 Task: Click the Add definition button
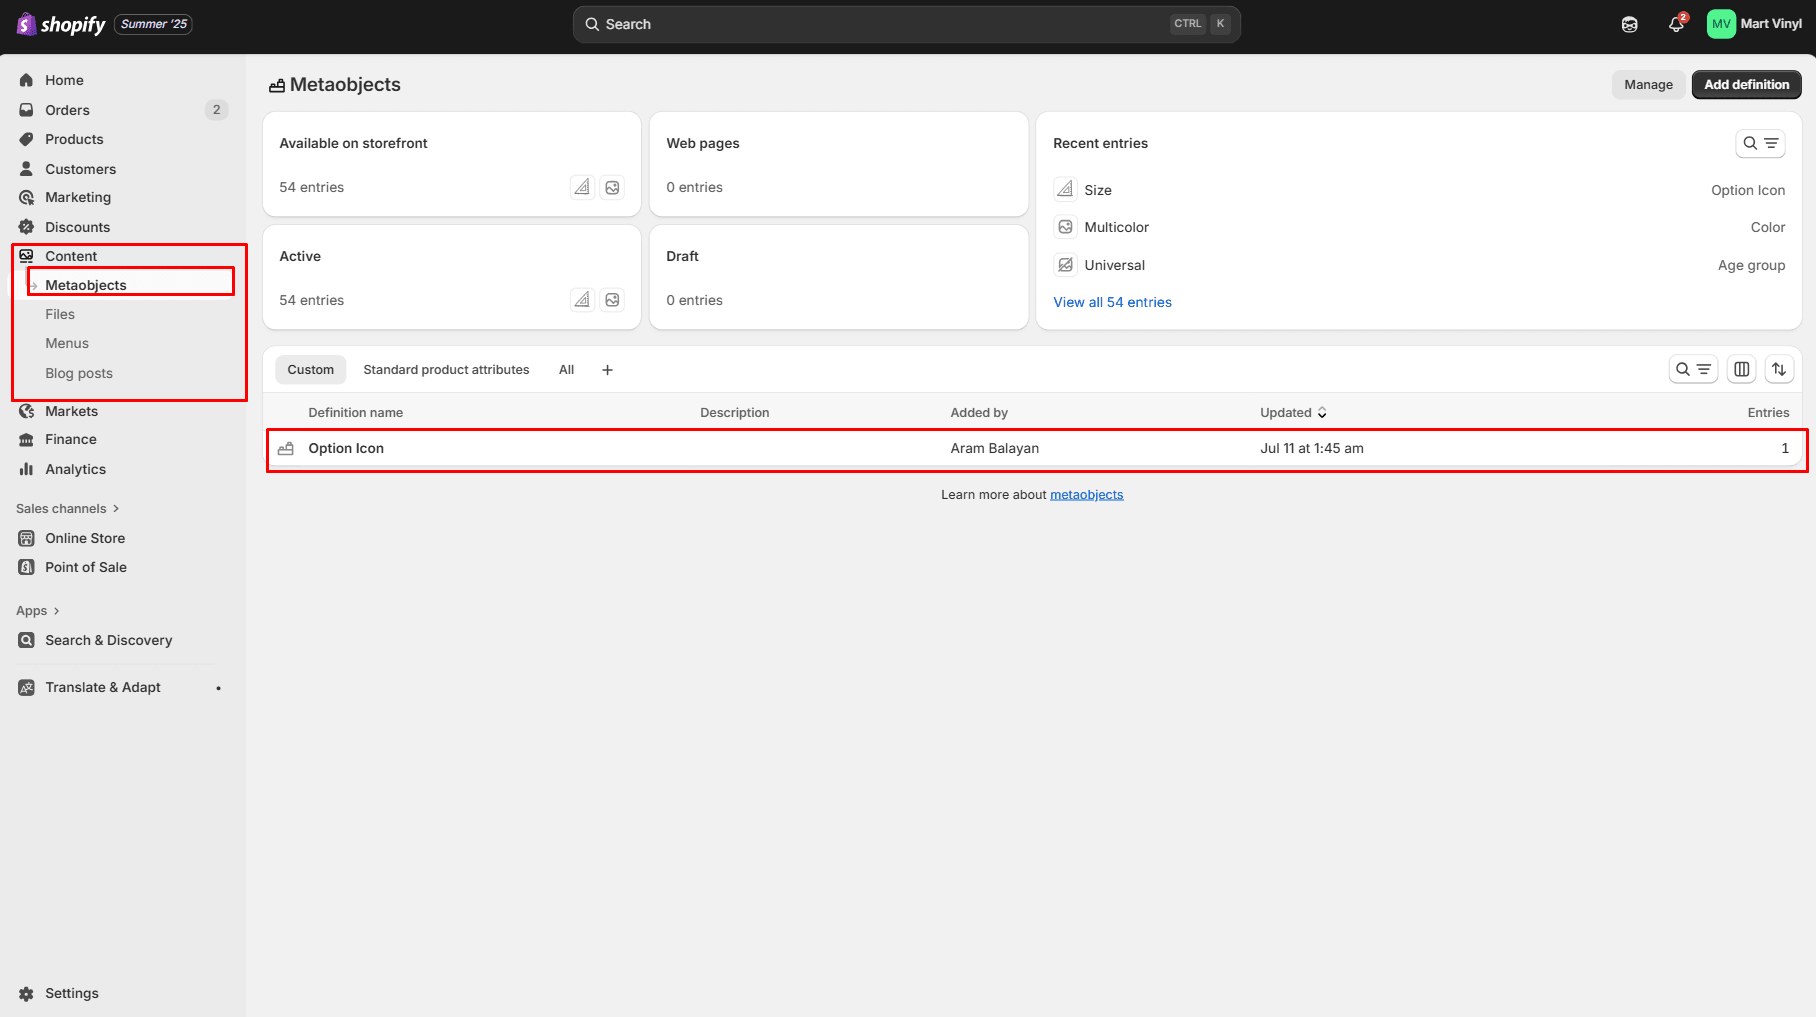pyautogui.click(x=1746, y=84)
